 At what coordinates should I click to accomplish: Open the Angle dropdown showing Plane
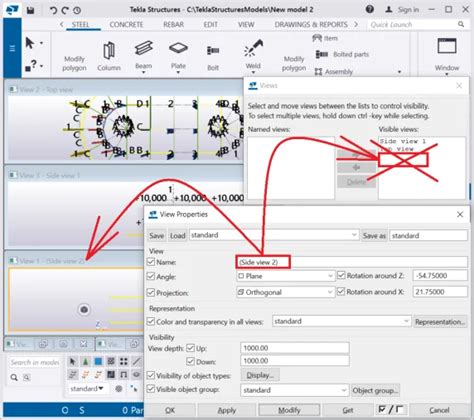tap(285, 276)
